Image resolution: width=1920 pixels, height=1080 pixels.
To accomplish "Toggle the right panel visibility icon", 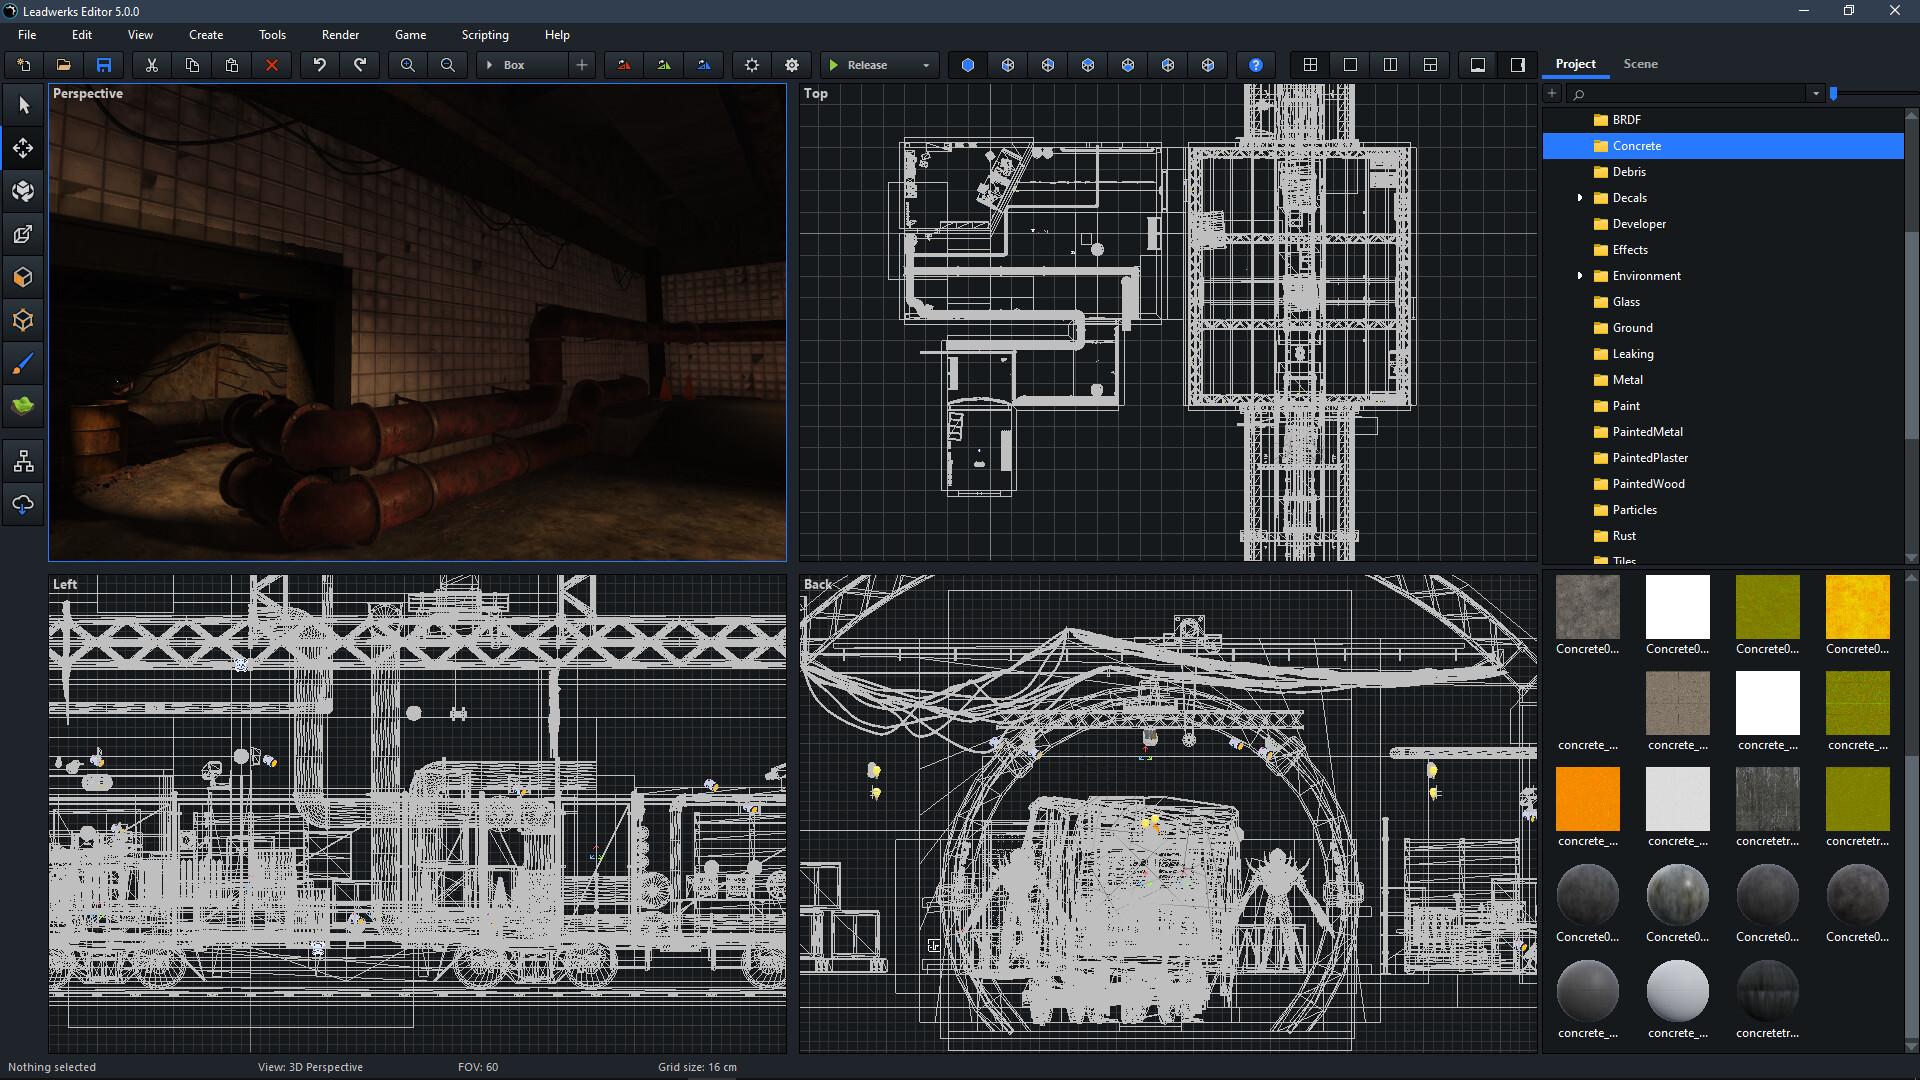I will (1517, 64).
